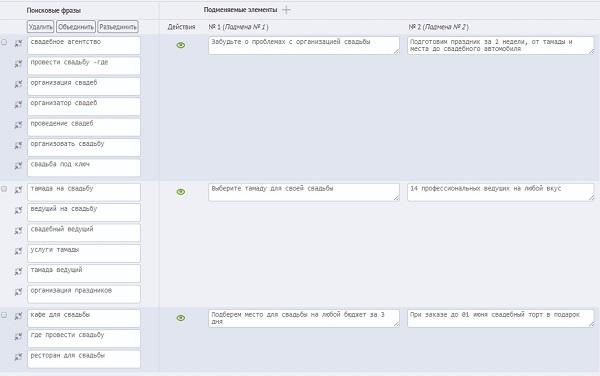This screenshot has height=376, width=600.
Task: Click the field Забудьте о проблемах с организацией
Action: [x=304, y=45]
